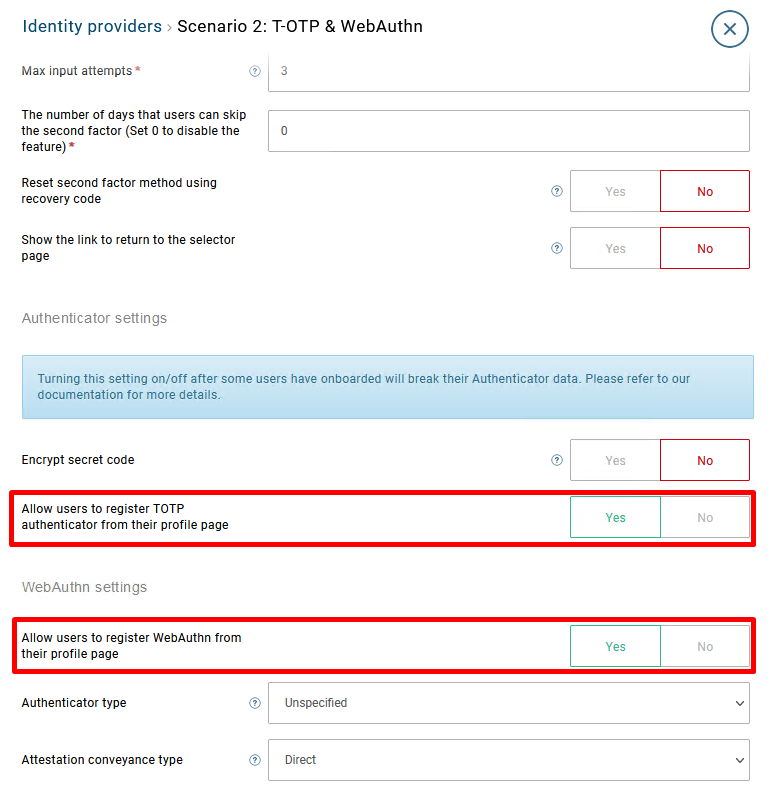Focus the days to skip second factor field
This screenshot has height=793, width=771.
(508, 131)
